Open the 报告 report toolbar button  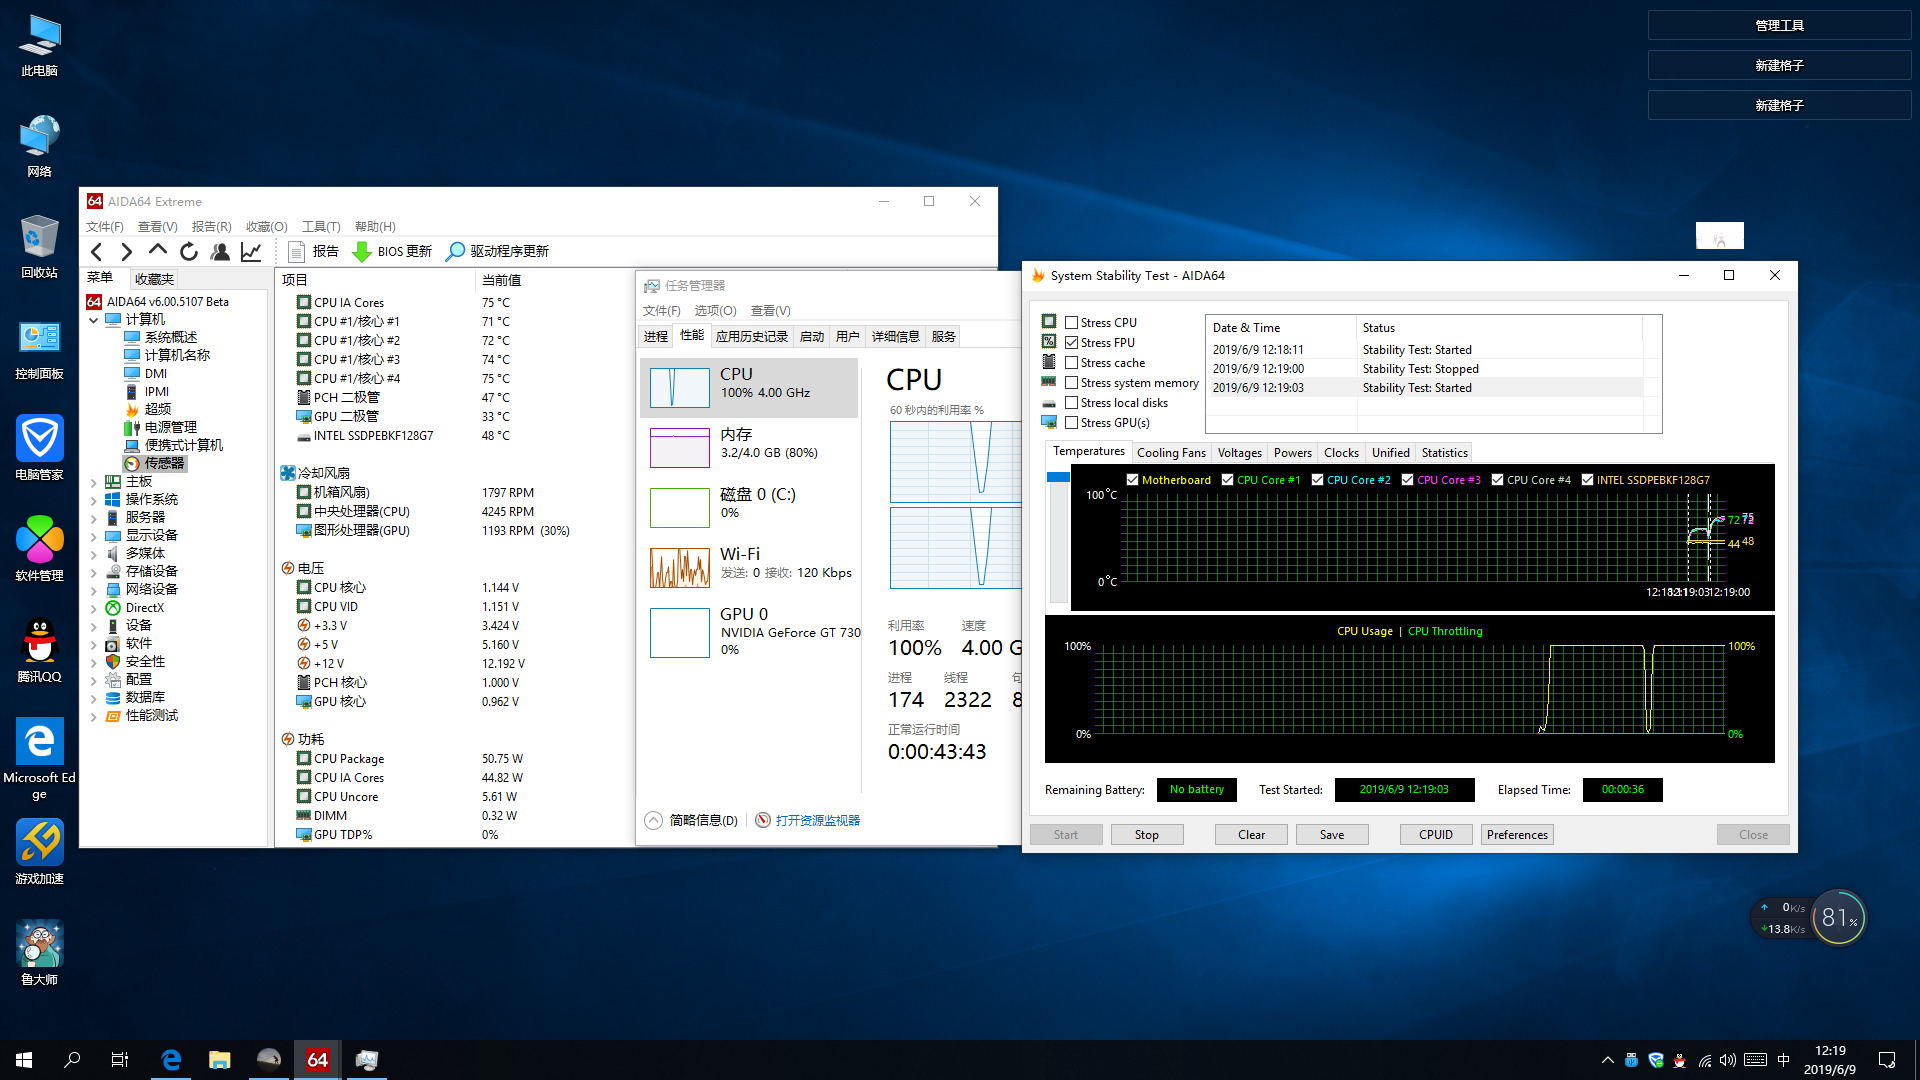click(314, 251)
